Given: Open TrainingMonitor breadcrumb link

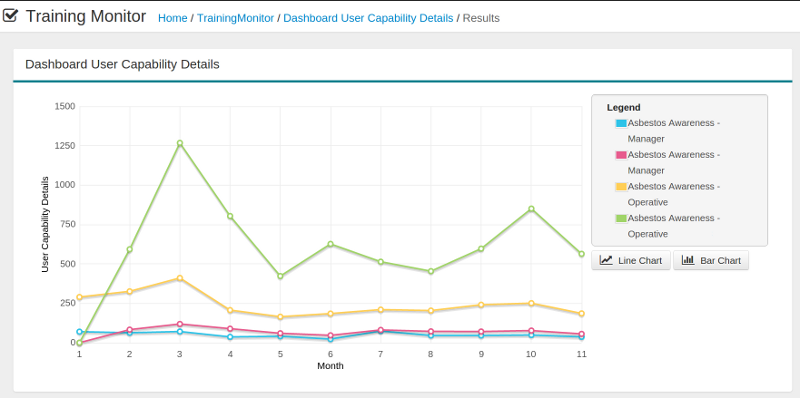Looking at the screenshot, I should pyautogui.click(x=235, y=18).
